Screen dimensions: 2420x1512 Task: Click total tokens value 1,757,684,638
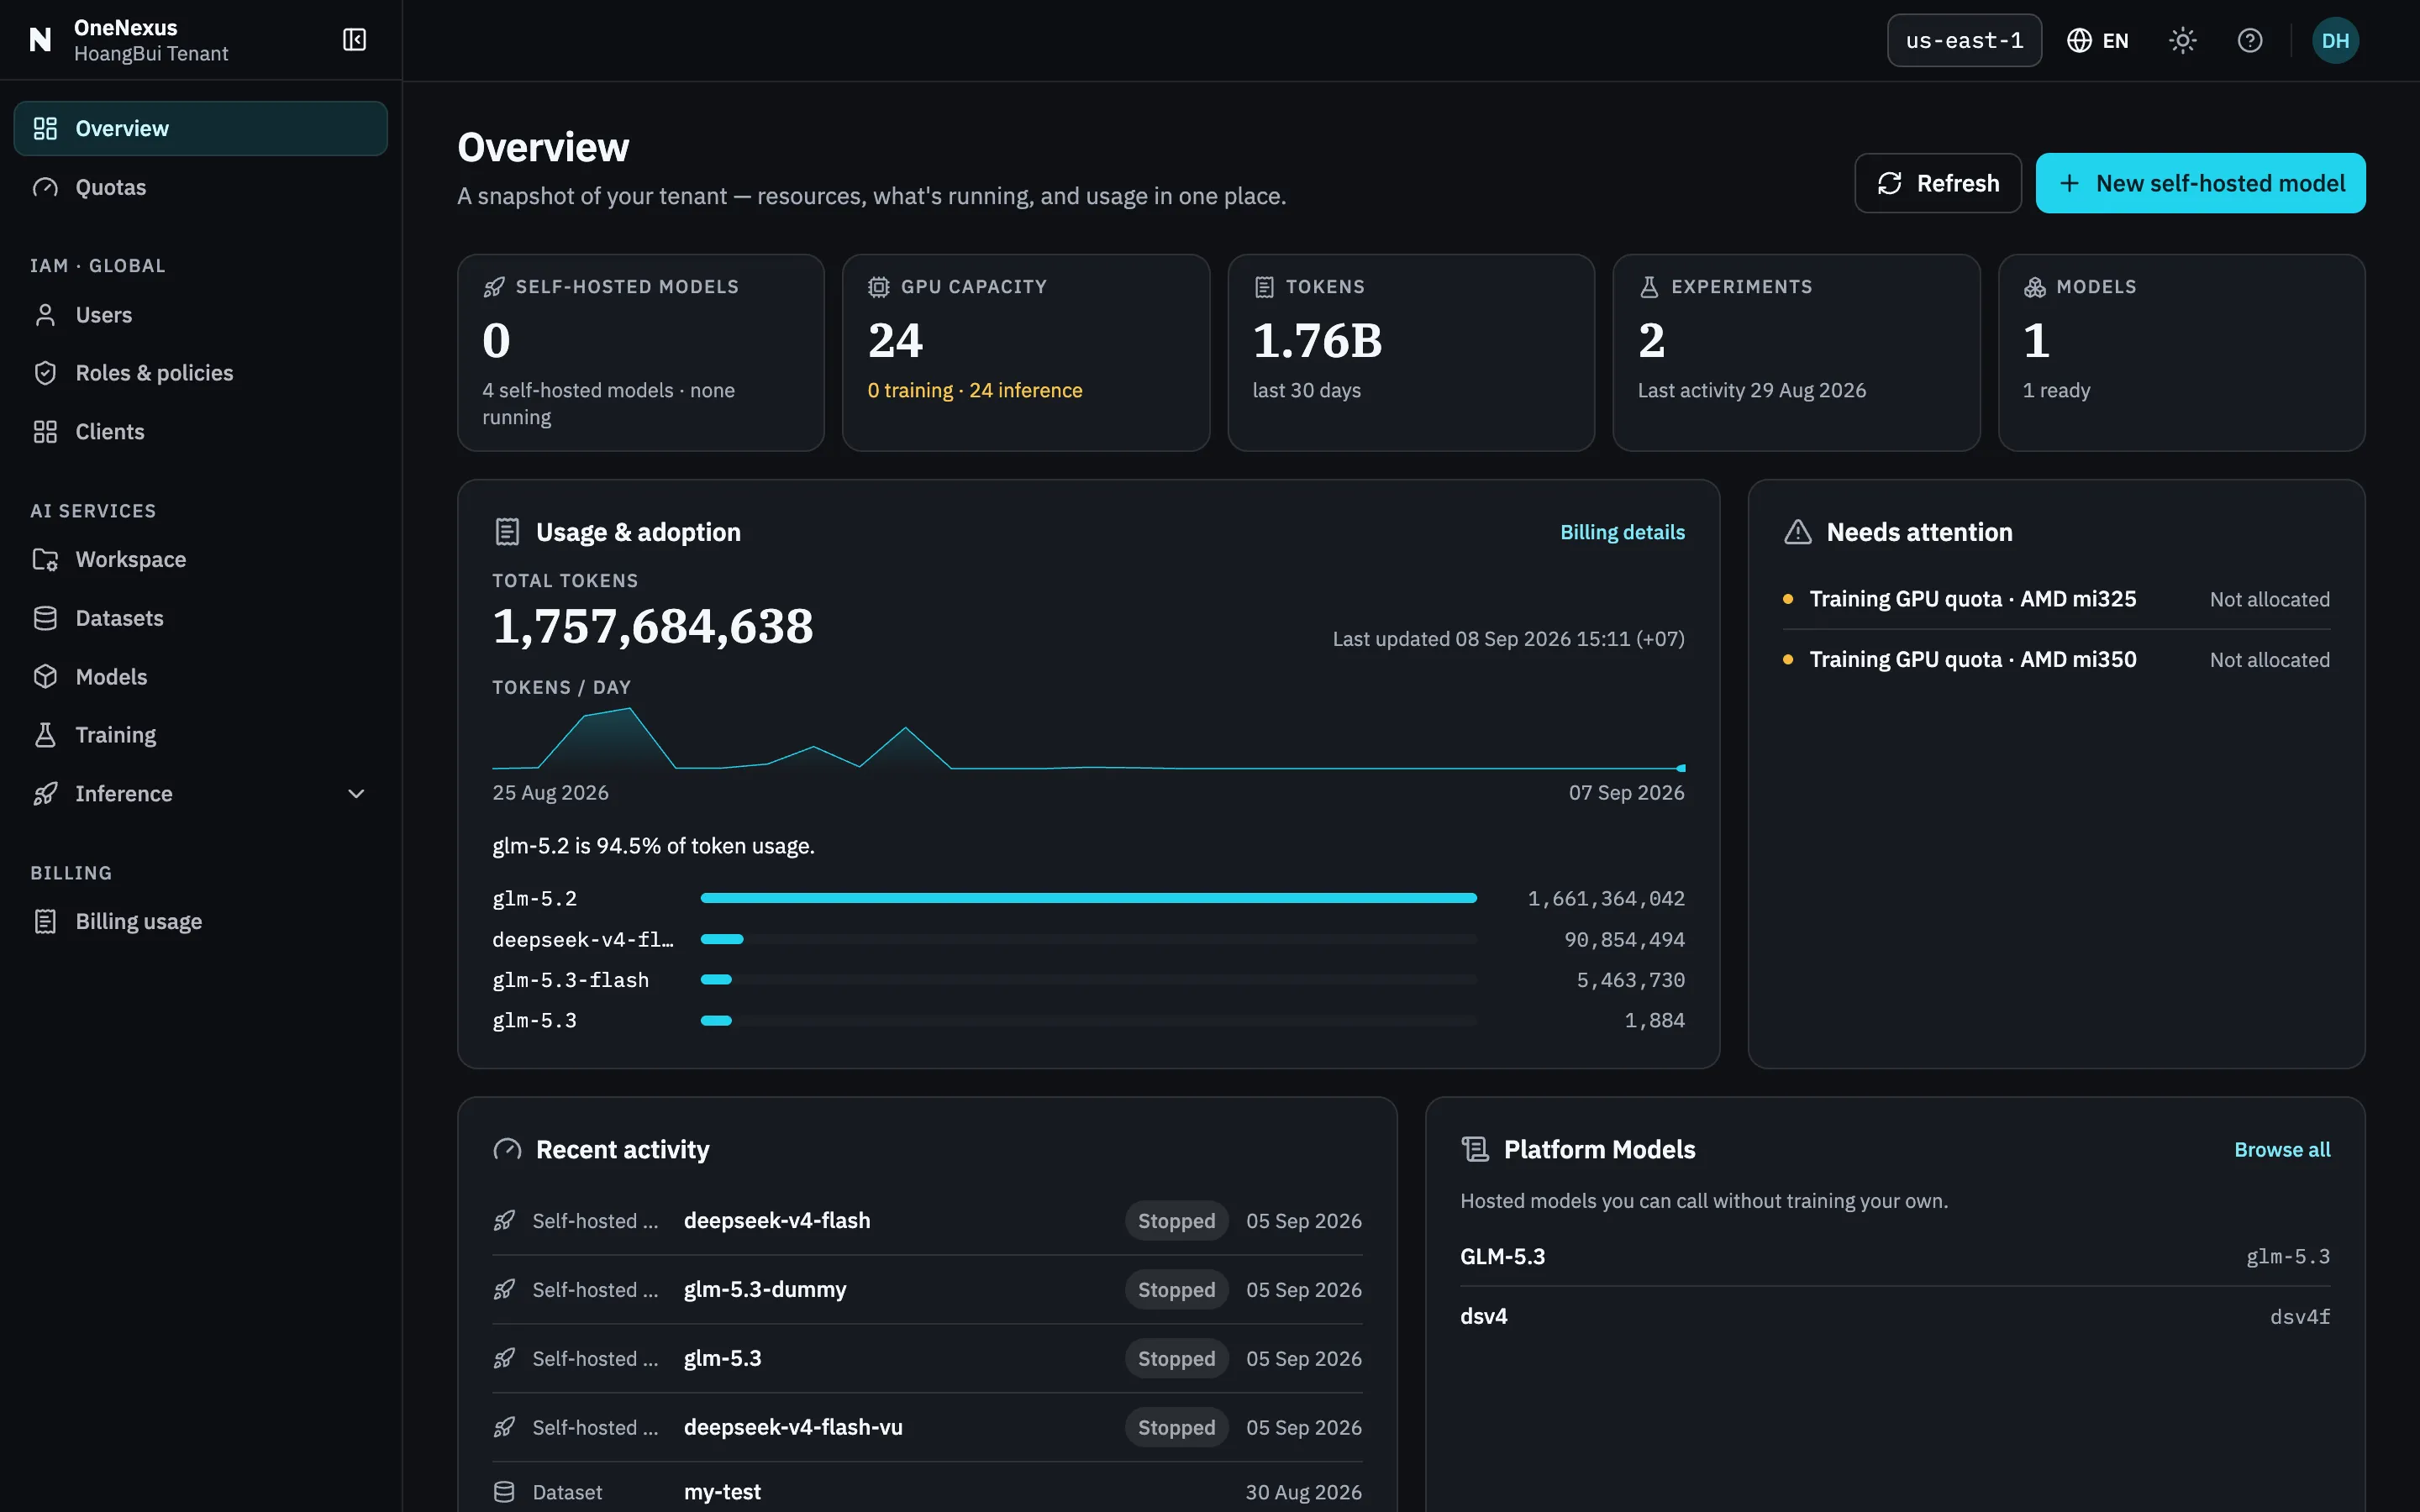pyautogui.click(x=653, y=627)
